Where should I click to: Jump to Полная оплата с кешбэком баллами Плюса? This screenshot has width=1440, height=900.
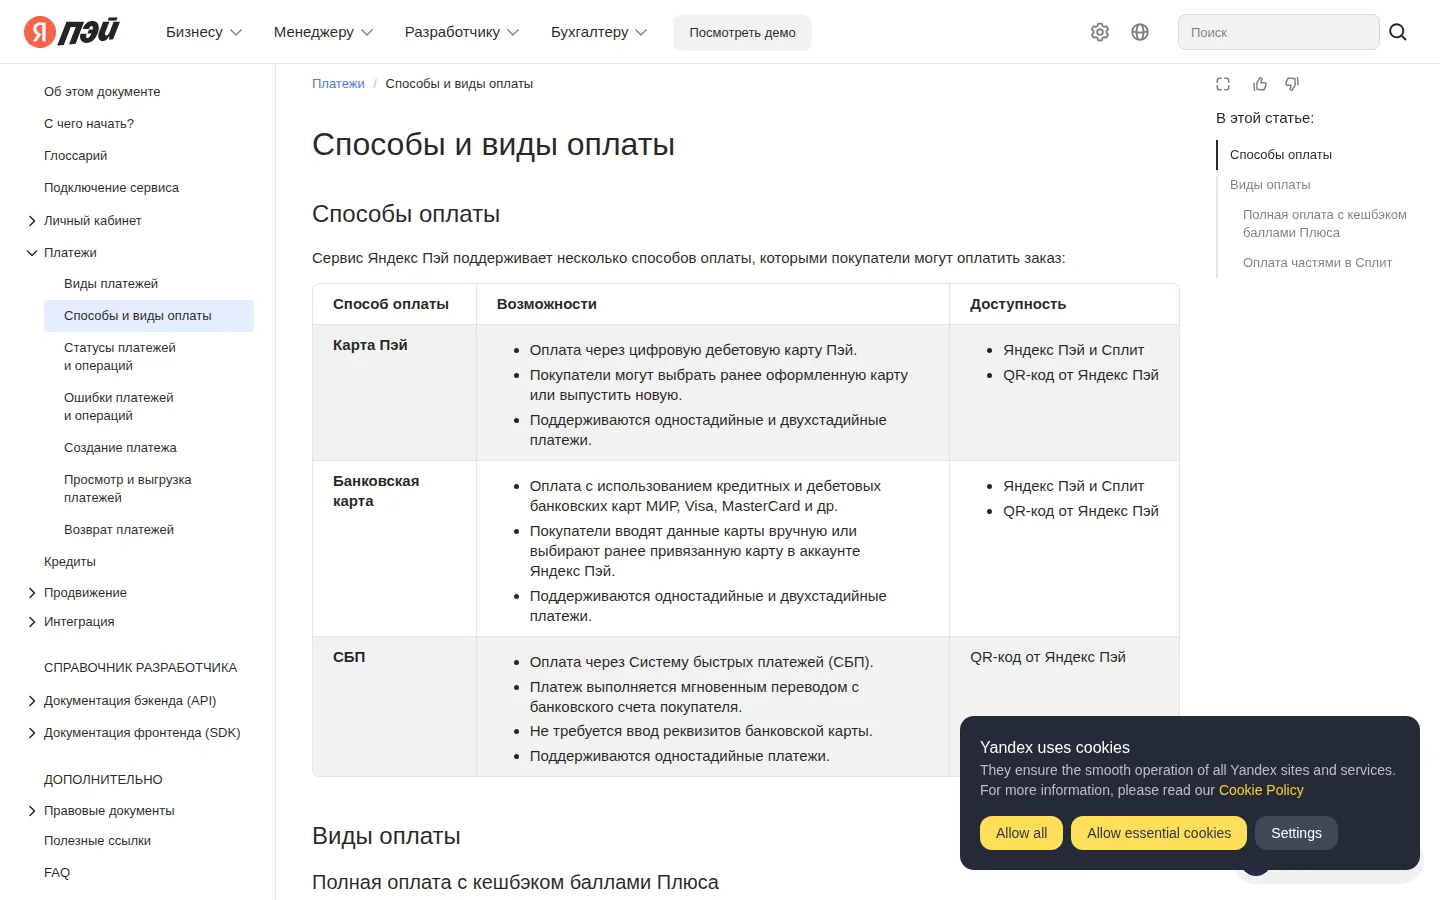pyautogui.click(x=1325, y=223)
